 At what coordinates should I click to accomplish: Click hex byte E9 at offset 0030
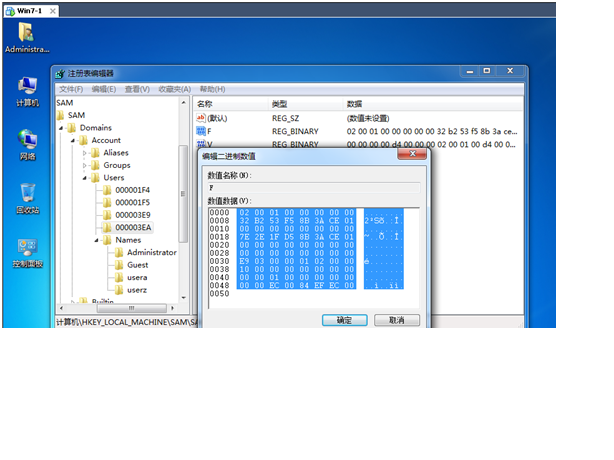point(244,261)
